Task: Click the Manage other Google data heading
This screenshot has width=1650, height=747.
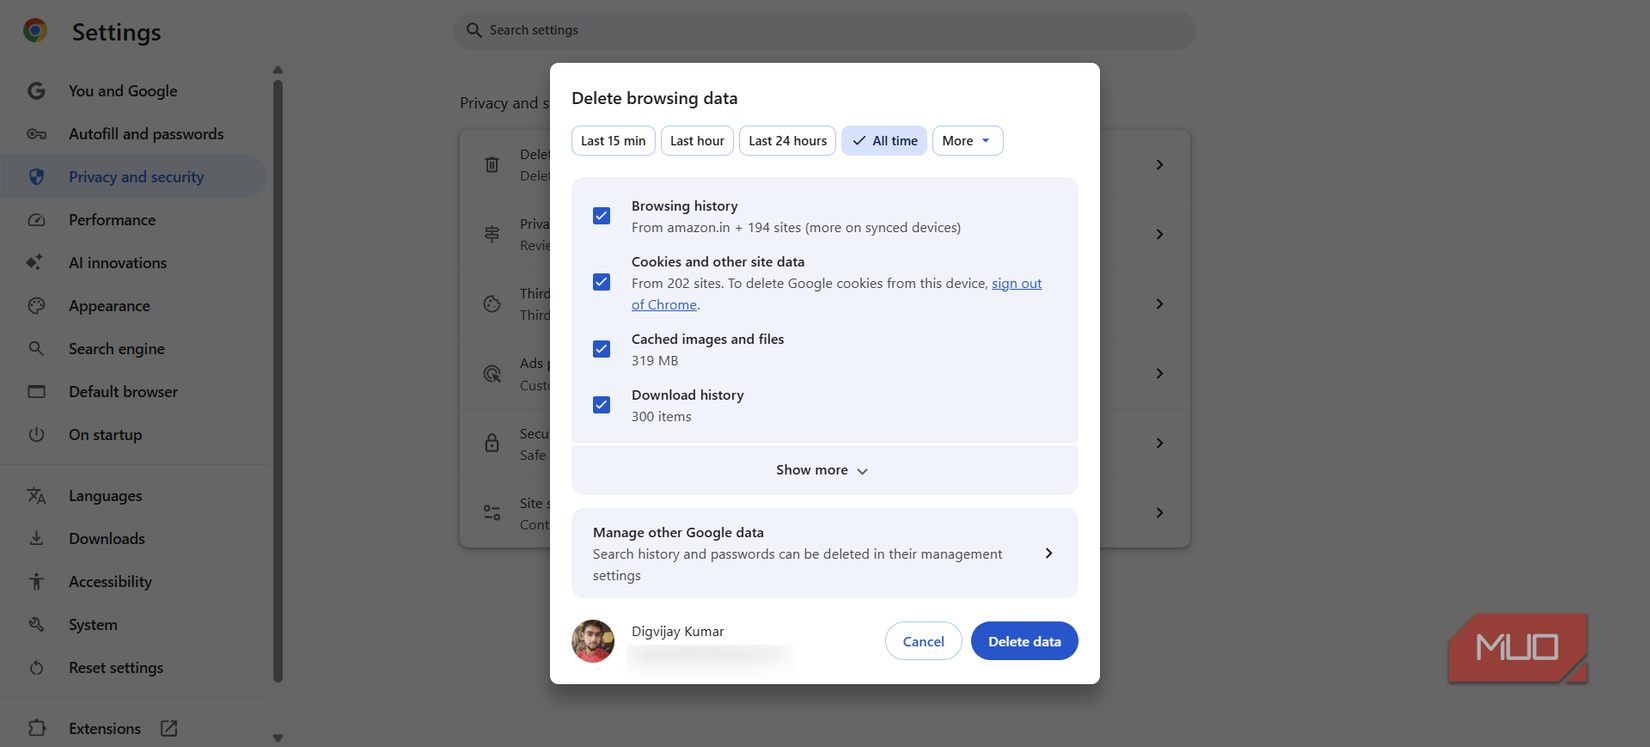Action: coord(678,533)
